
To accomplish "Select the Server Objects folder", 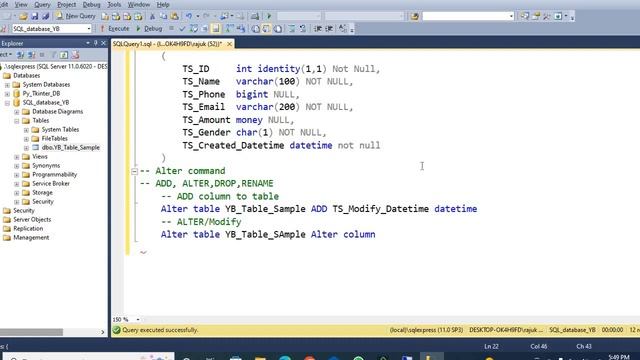I will click(x=32, y=220).
